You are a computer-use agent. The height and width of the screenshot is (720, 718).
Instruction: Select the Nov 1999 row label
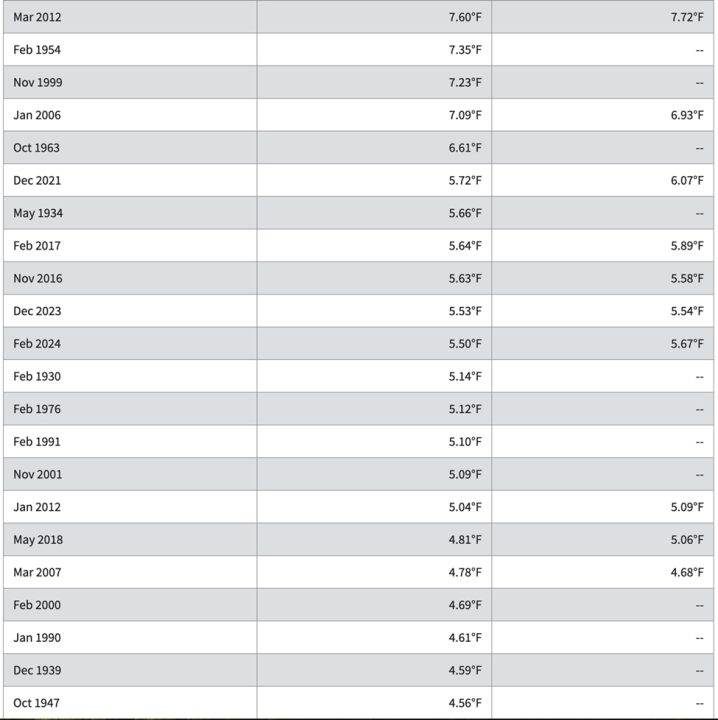click(x=38, y=82)
